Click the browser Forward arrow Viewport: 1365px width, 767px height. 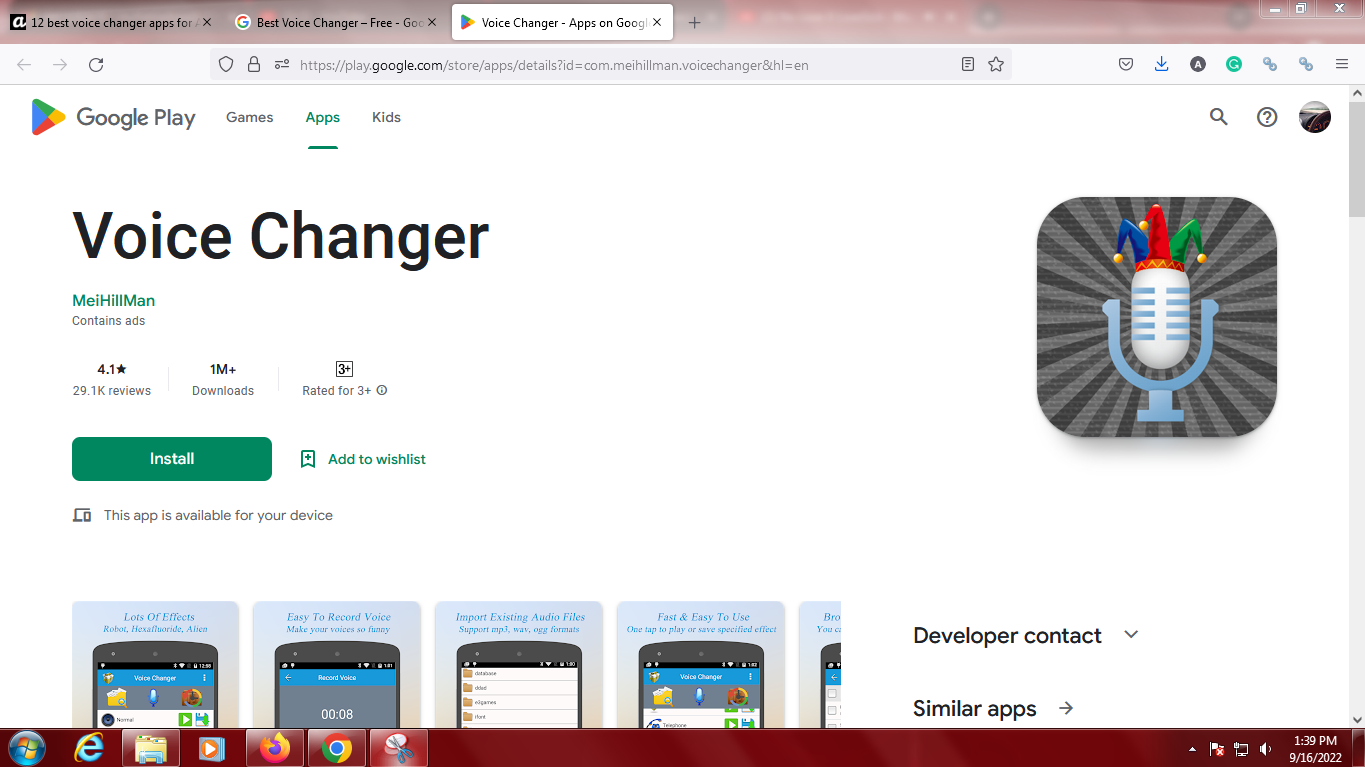(60, 64)
